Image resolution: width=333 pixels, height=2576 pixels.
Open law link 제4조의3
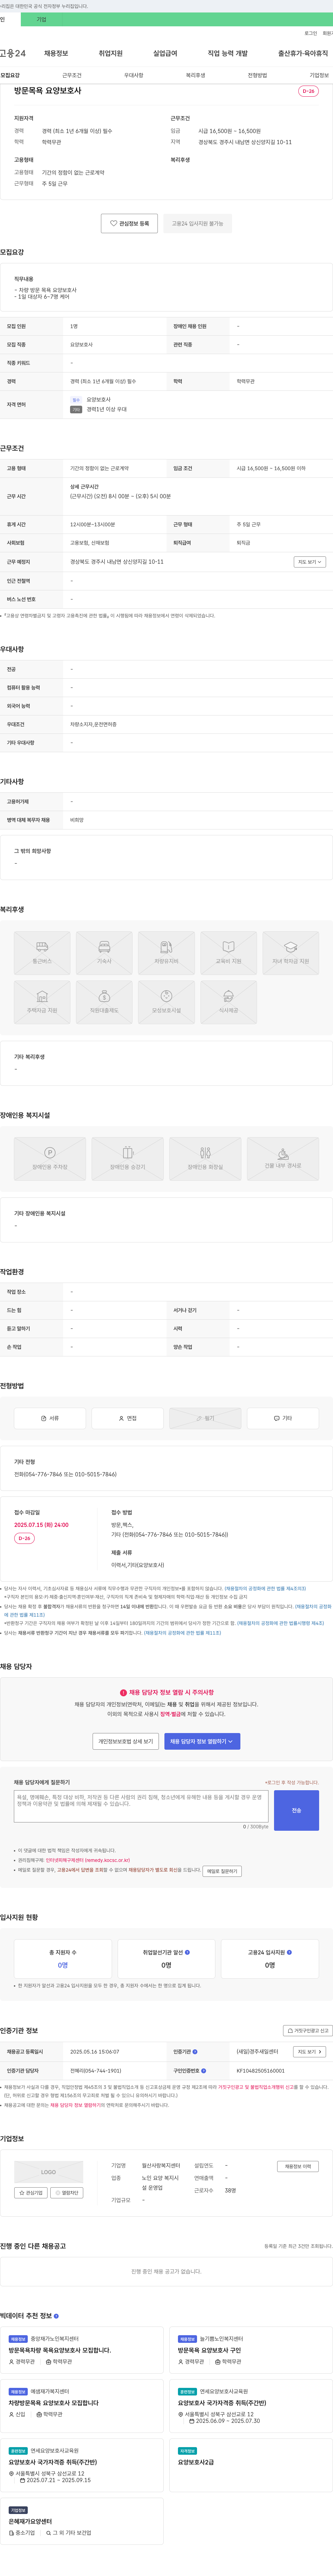point(265,1588)
